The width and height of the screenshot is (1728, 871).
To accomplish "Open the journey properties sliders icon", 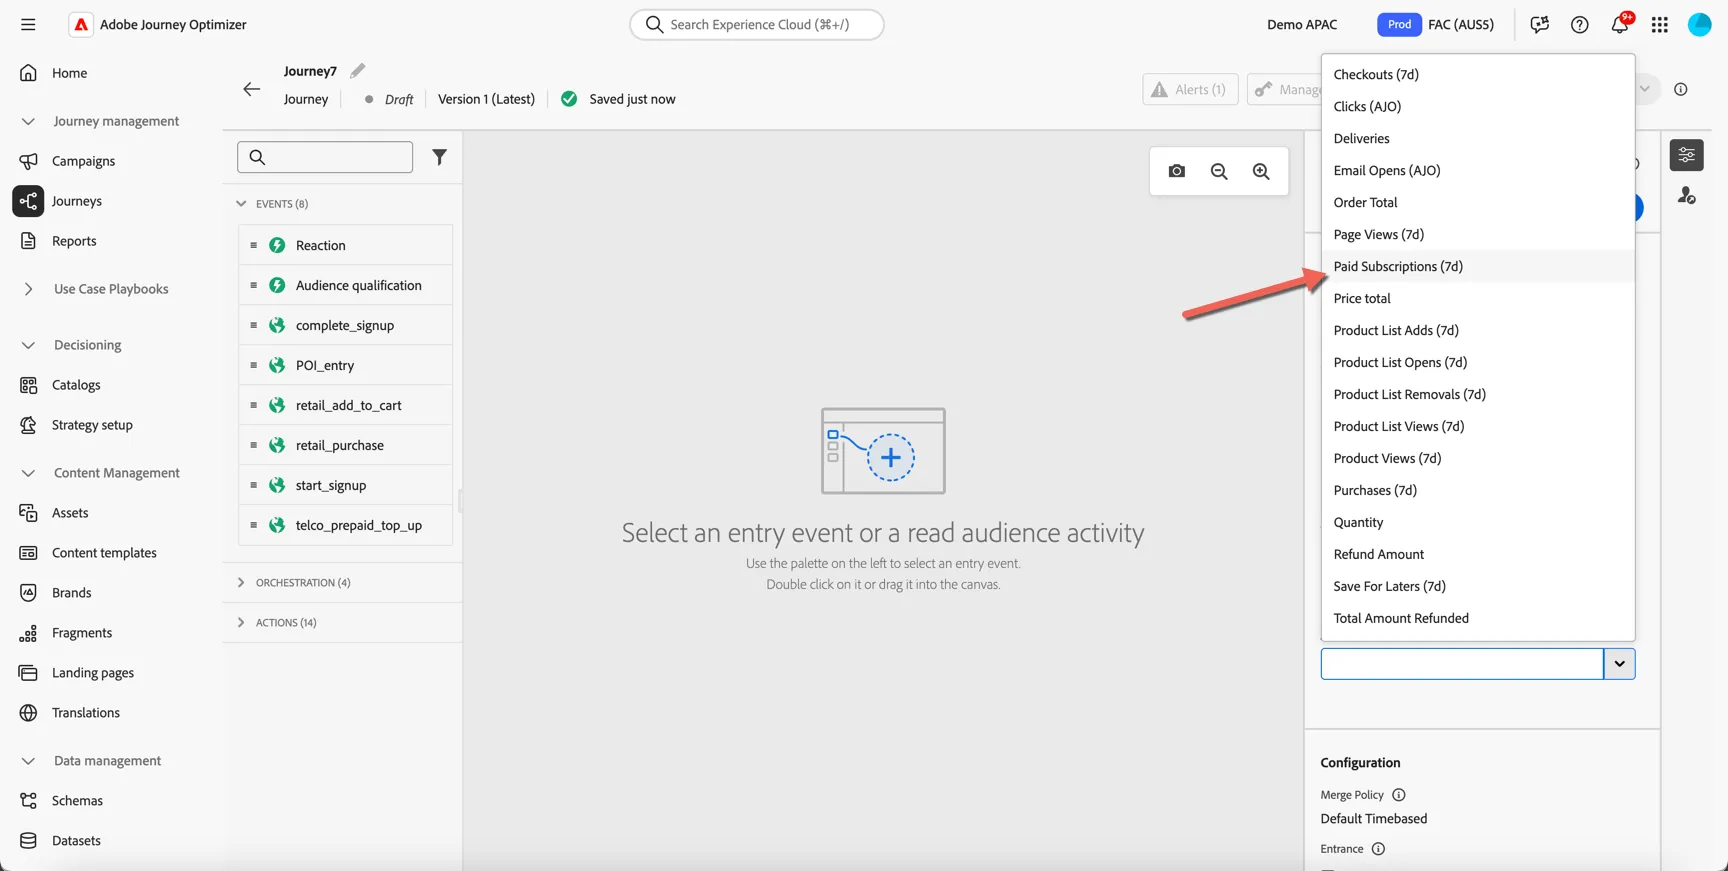I will (1687, 155).
